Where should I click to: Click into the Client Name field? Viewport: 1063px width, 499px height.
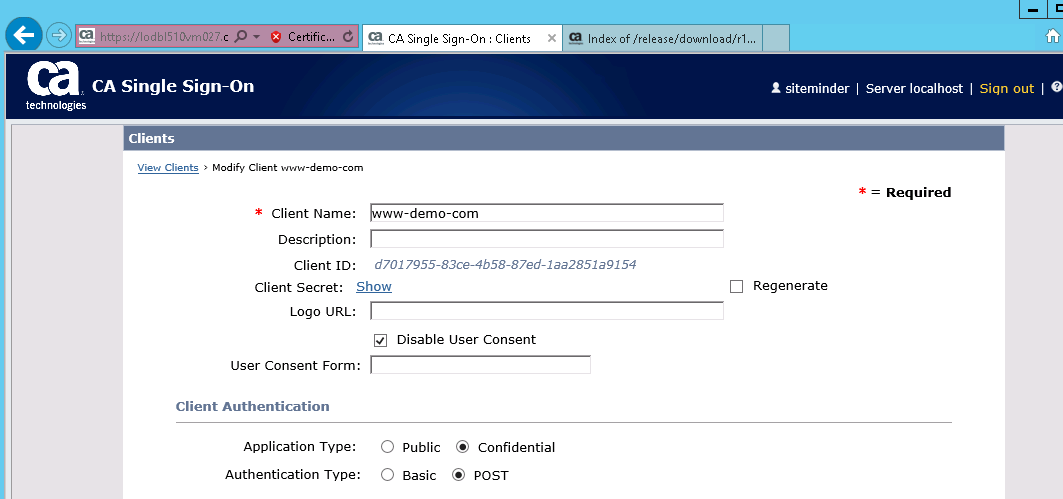tap(546, 213)
